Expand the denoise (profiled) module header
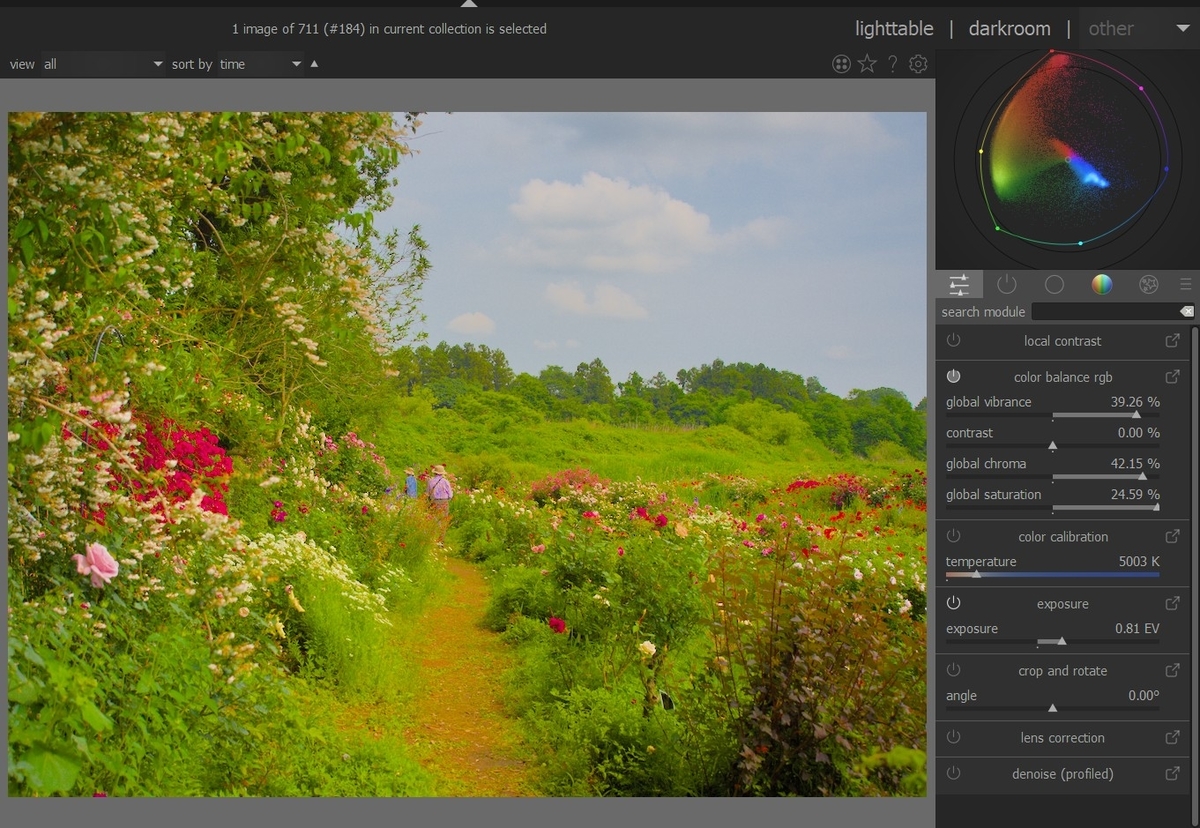1200x828 pixels. [1062, 774]
